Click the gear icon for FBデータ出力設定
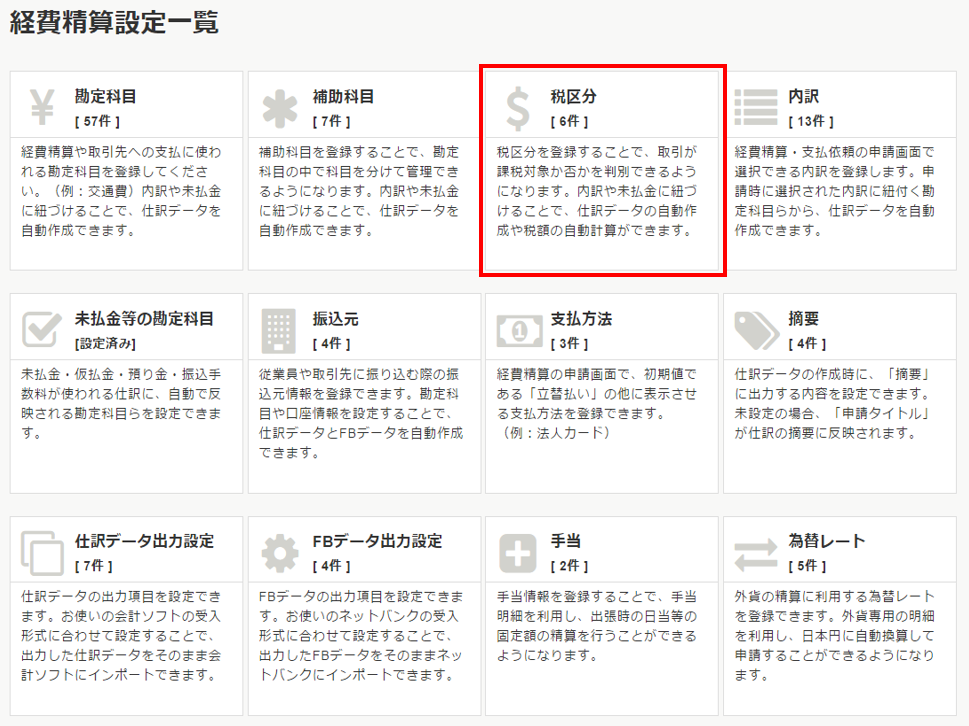969x726 pixels. pos(280,551)
